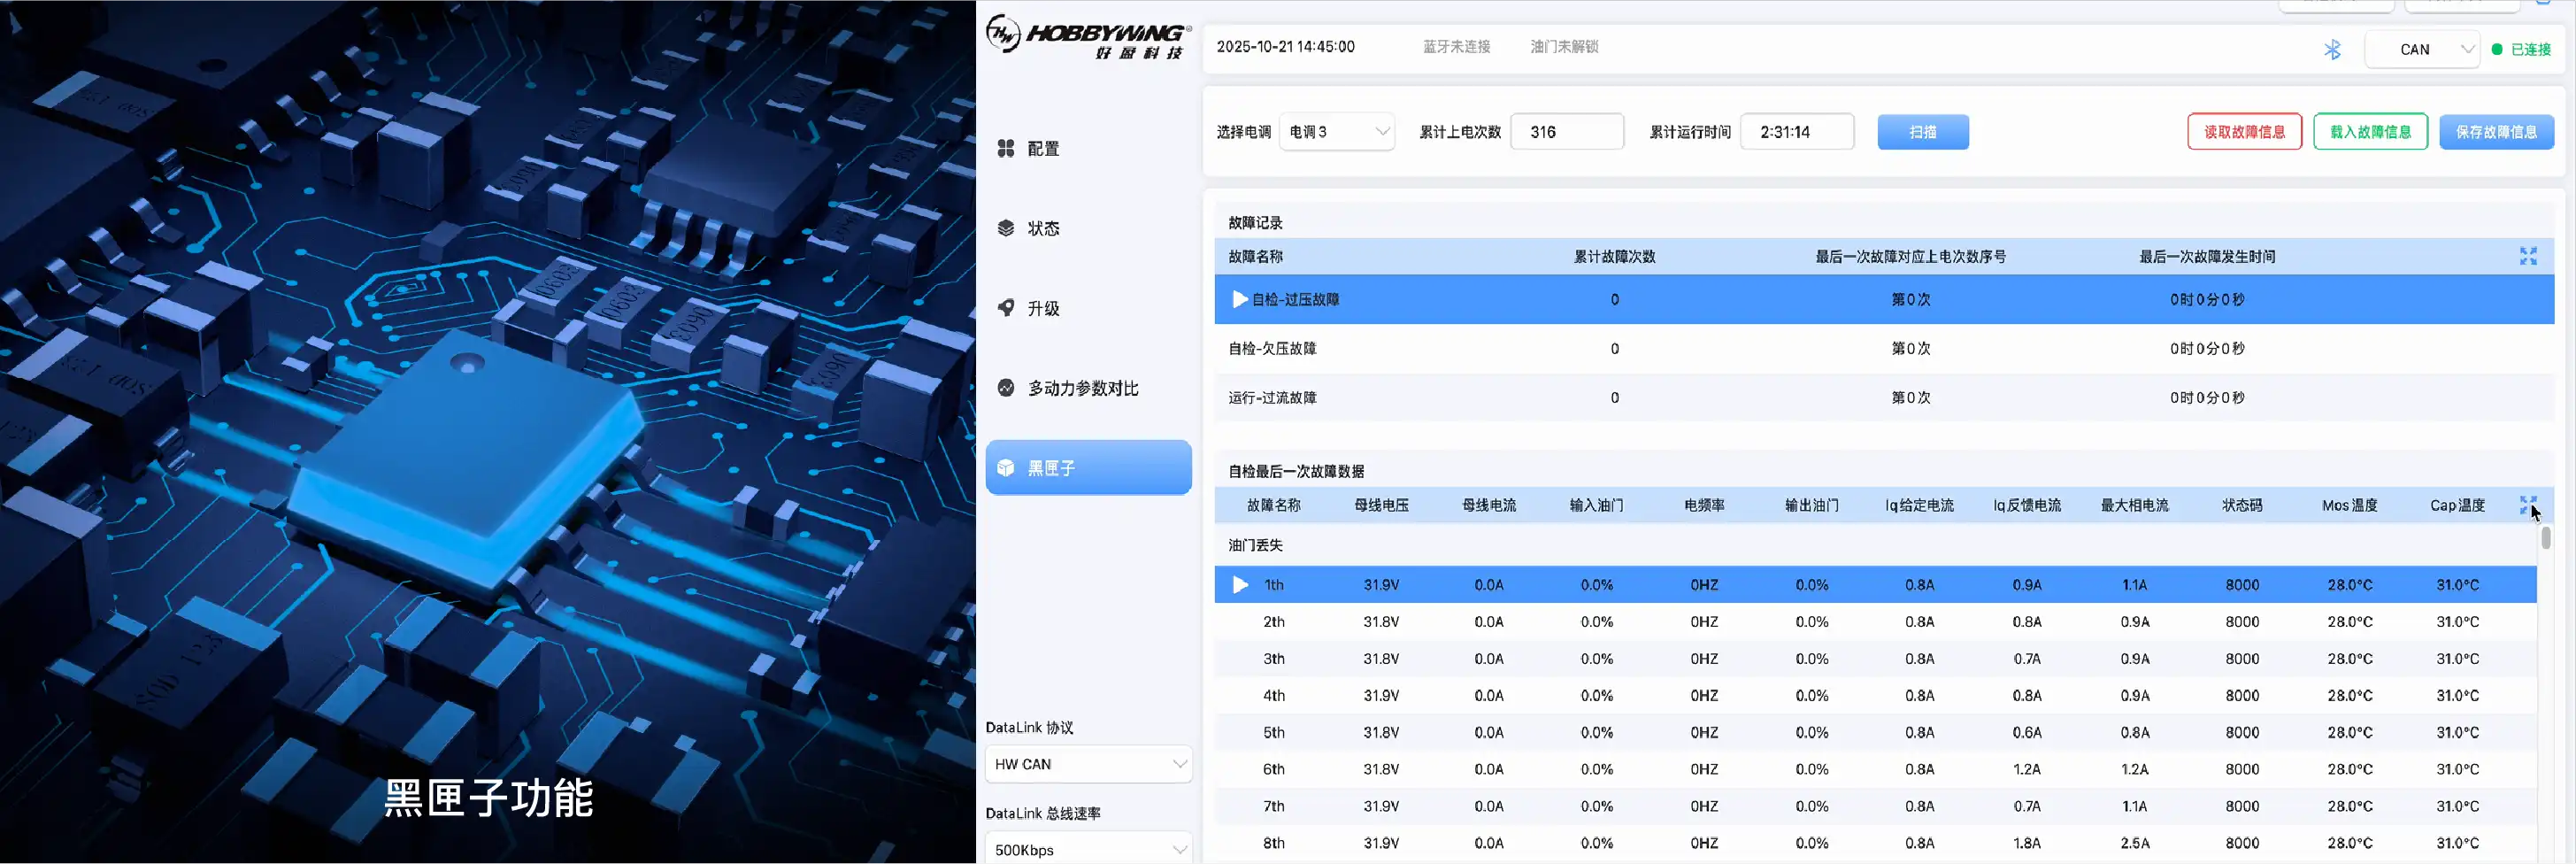This screenshot has width=2576, height=864.
Task: Open the 升级 menu item
Action: point(1043,308)
